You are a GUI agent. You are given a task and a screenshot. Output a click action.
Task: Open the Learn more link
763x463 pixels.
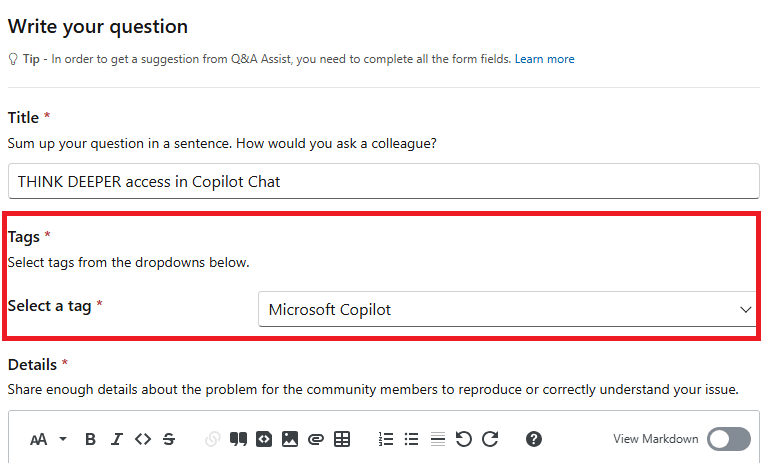coord(545,59)
